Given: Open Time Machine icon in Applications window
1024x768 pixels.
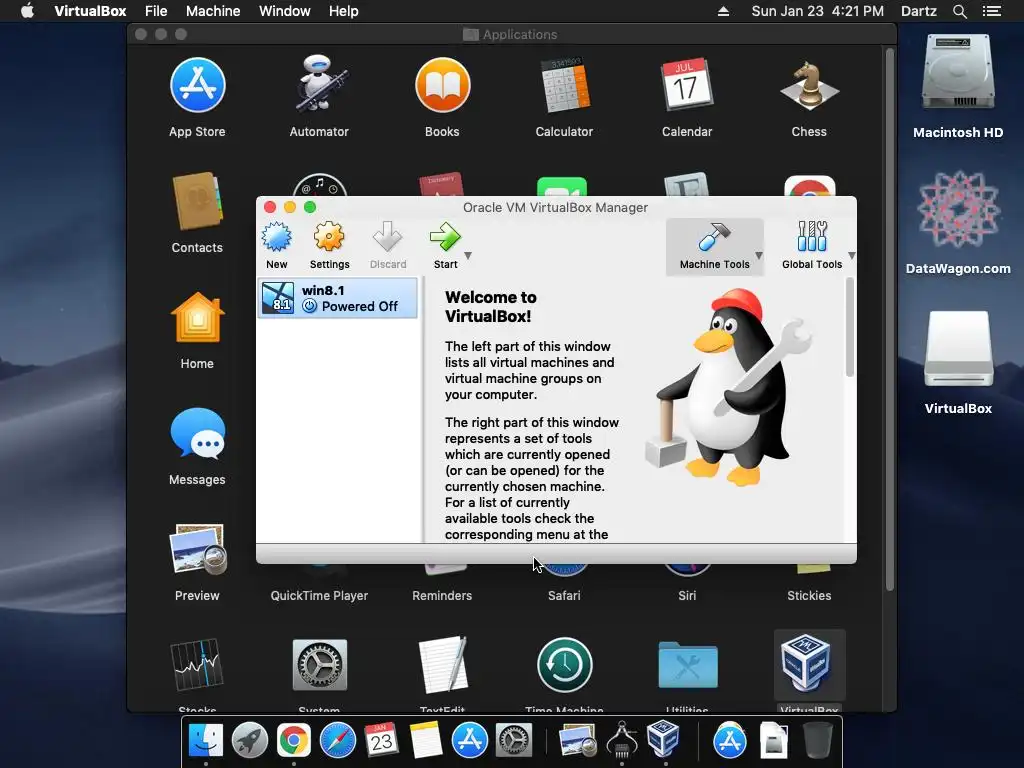Looking at the screenshot, I should 564,665.
